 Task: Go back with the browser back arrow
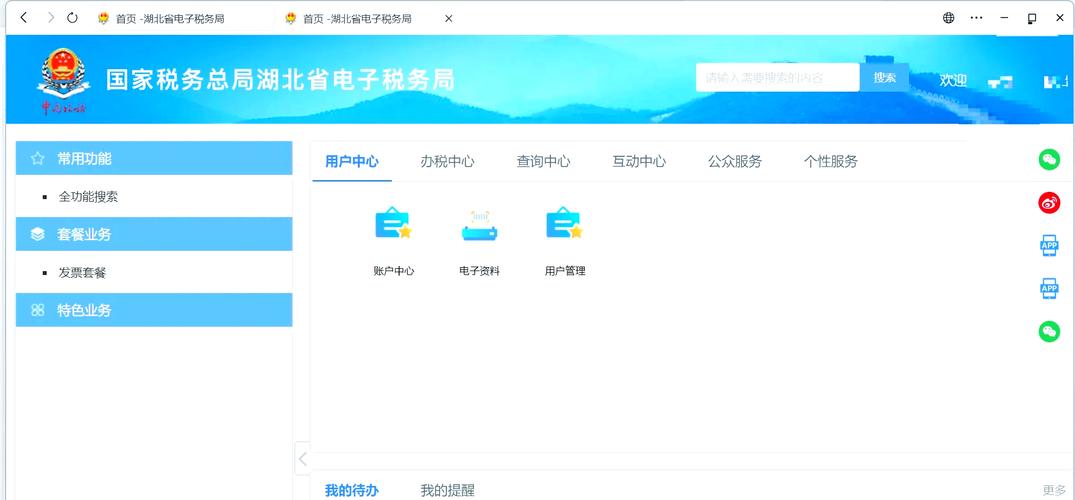pos(24,18)
